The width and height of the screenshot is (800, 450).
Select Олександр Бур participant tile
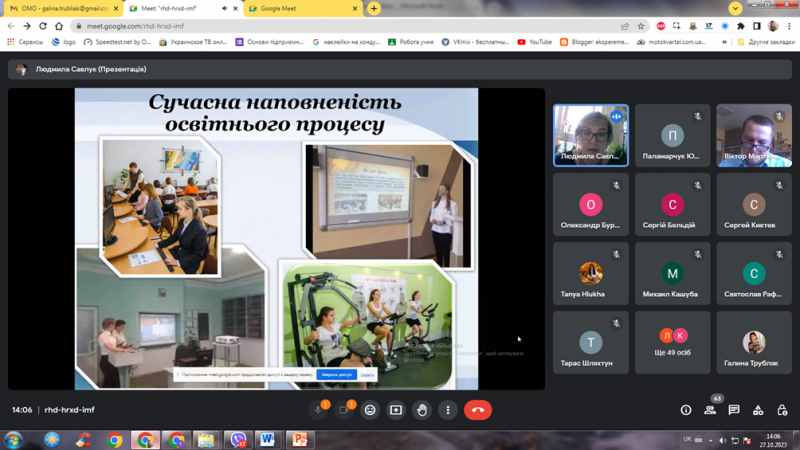pos(591,205)
